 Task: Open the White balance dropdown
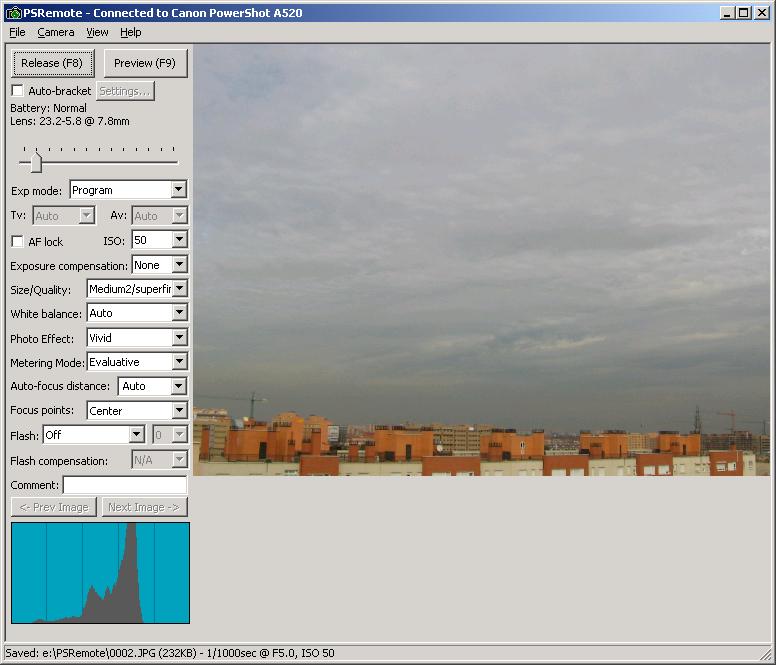(x=179, y=313)
